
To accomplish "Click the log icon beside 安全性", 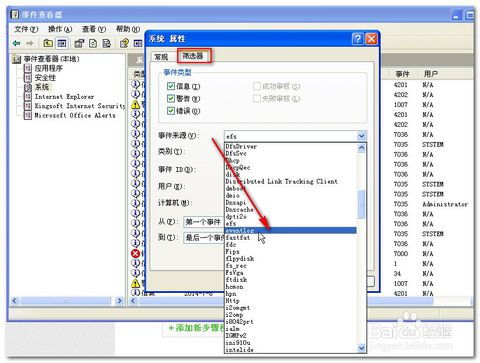I will pos(28,78).
